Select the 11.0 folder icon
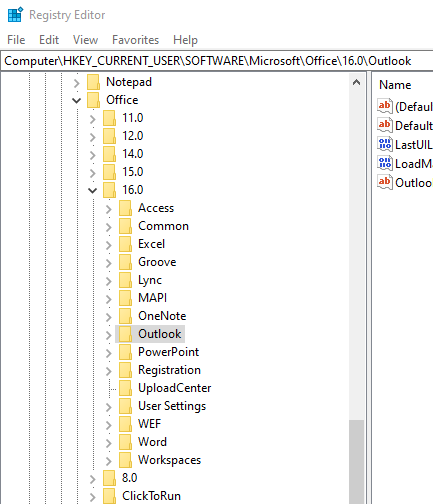The width and height of the screenshot is (433, 504). point(109,118)
